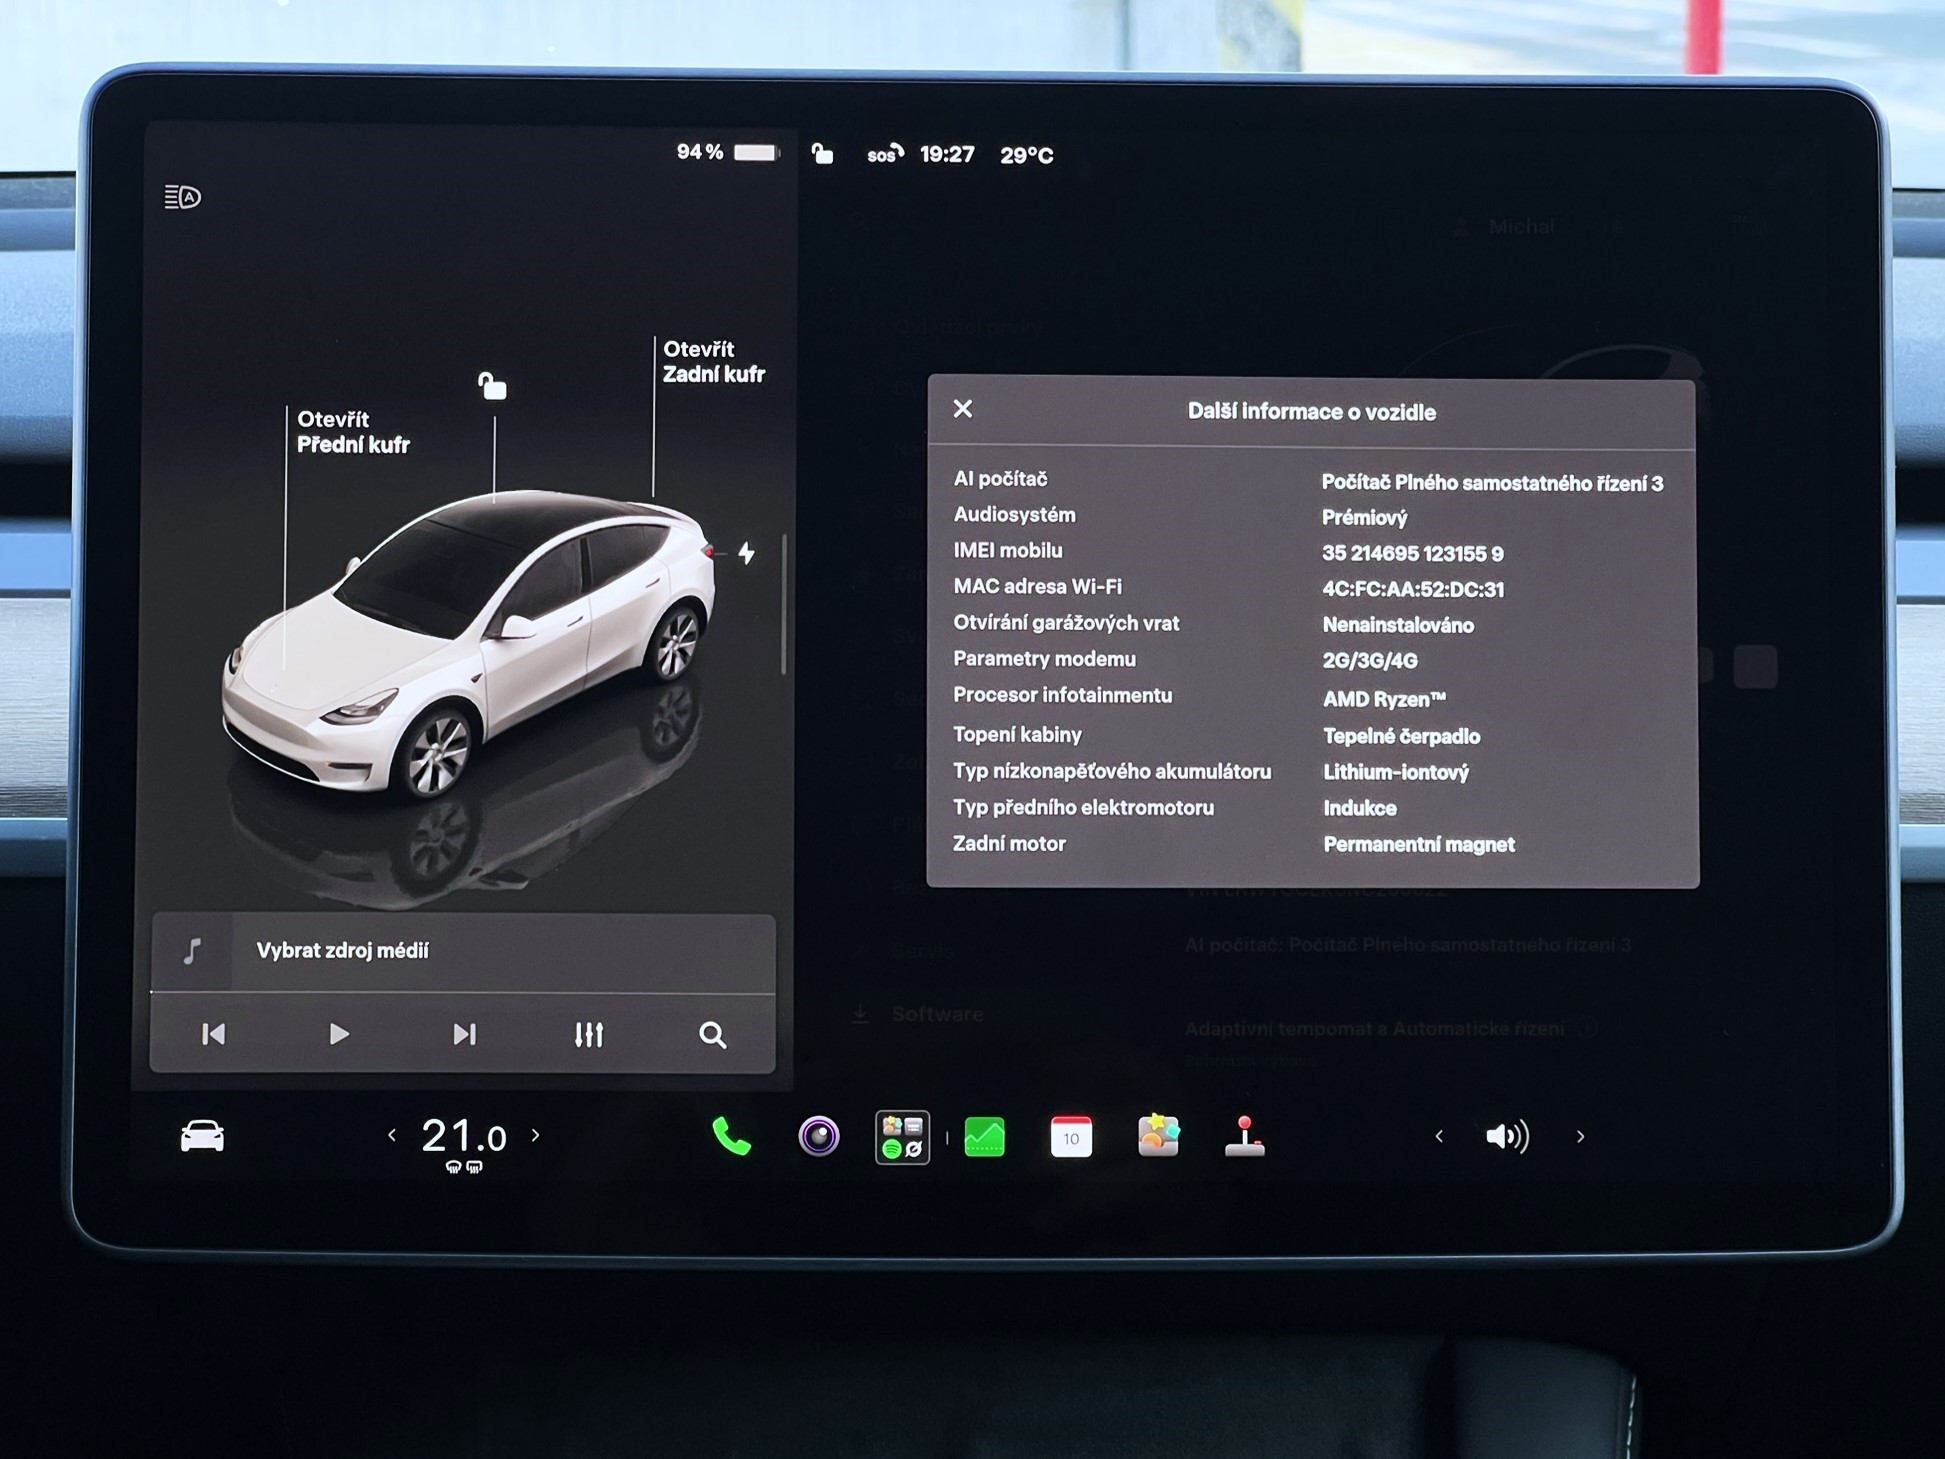Viewport: 1945px width, 1459px height.
Task: Open the Calendar app
Action: [1071, 1138]
